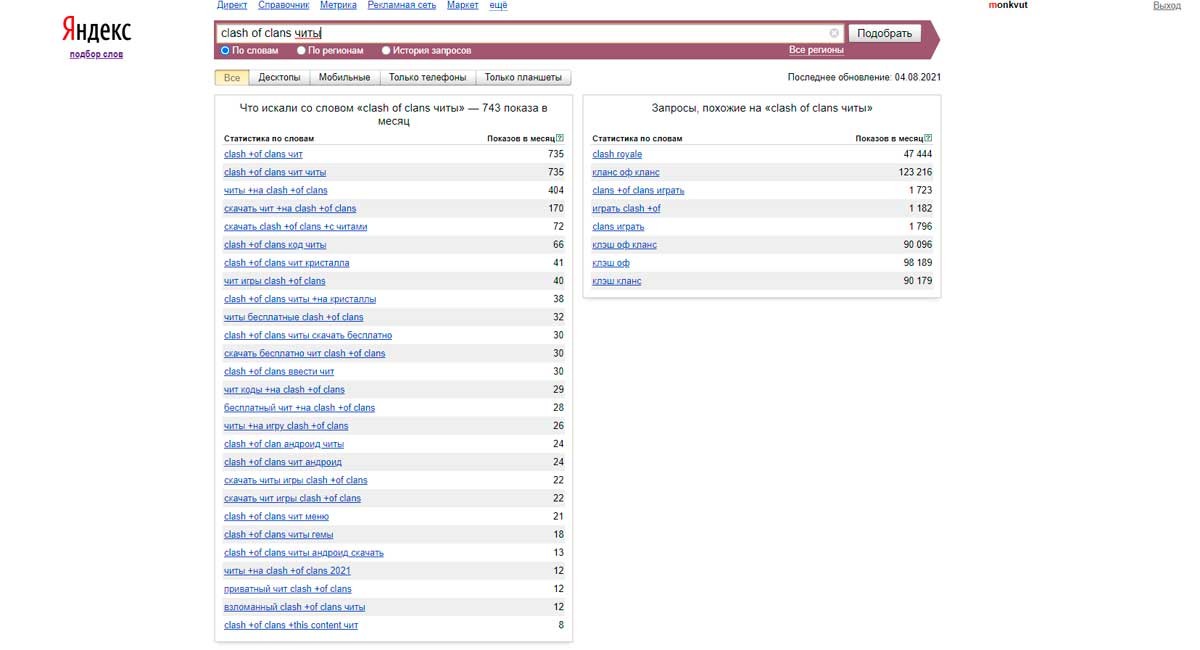Open 'бесплатный чит +на clash +of clans'
Screen dimensions: 1200x650
click(300, 407)
